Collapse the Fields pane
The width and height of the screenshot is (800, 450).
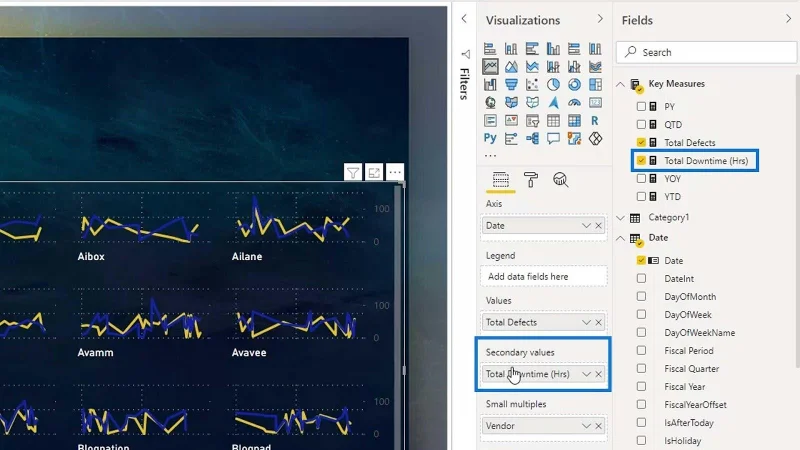point(789,19)
